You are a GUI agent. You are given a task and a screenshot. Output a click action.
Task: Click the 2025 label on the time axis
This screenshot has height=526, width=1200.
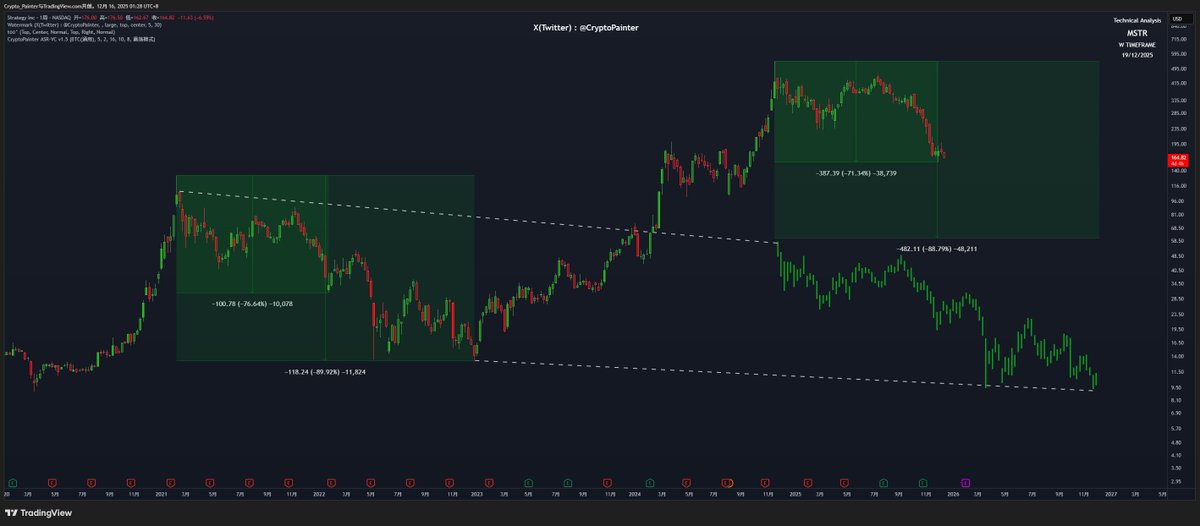point(795,494)
